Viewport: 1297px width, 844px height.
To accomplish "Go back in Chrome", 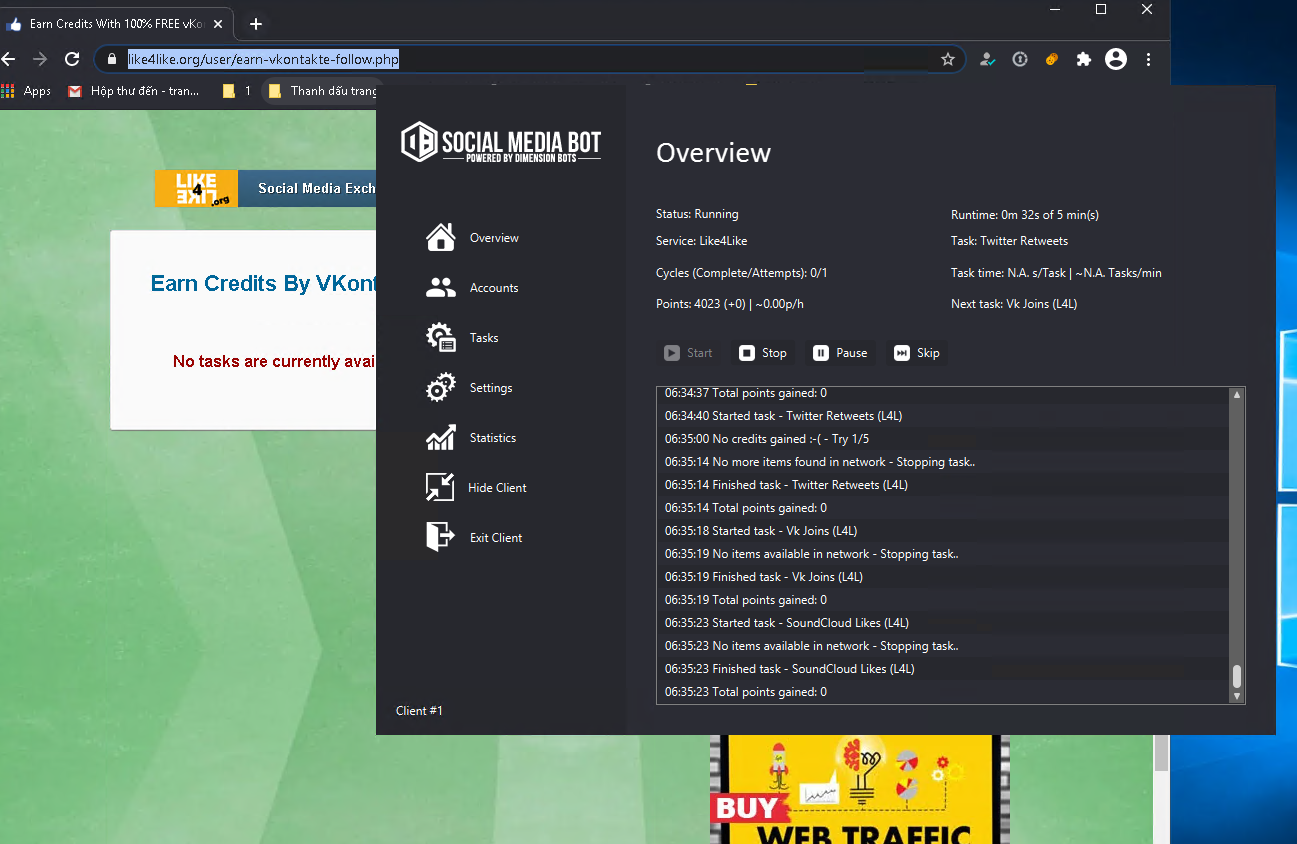I will 9,60.
